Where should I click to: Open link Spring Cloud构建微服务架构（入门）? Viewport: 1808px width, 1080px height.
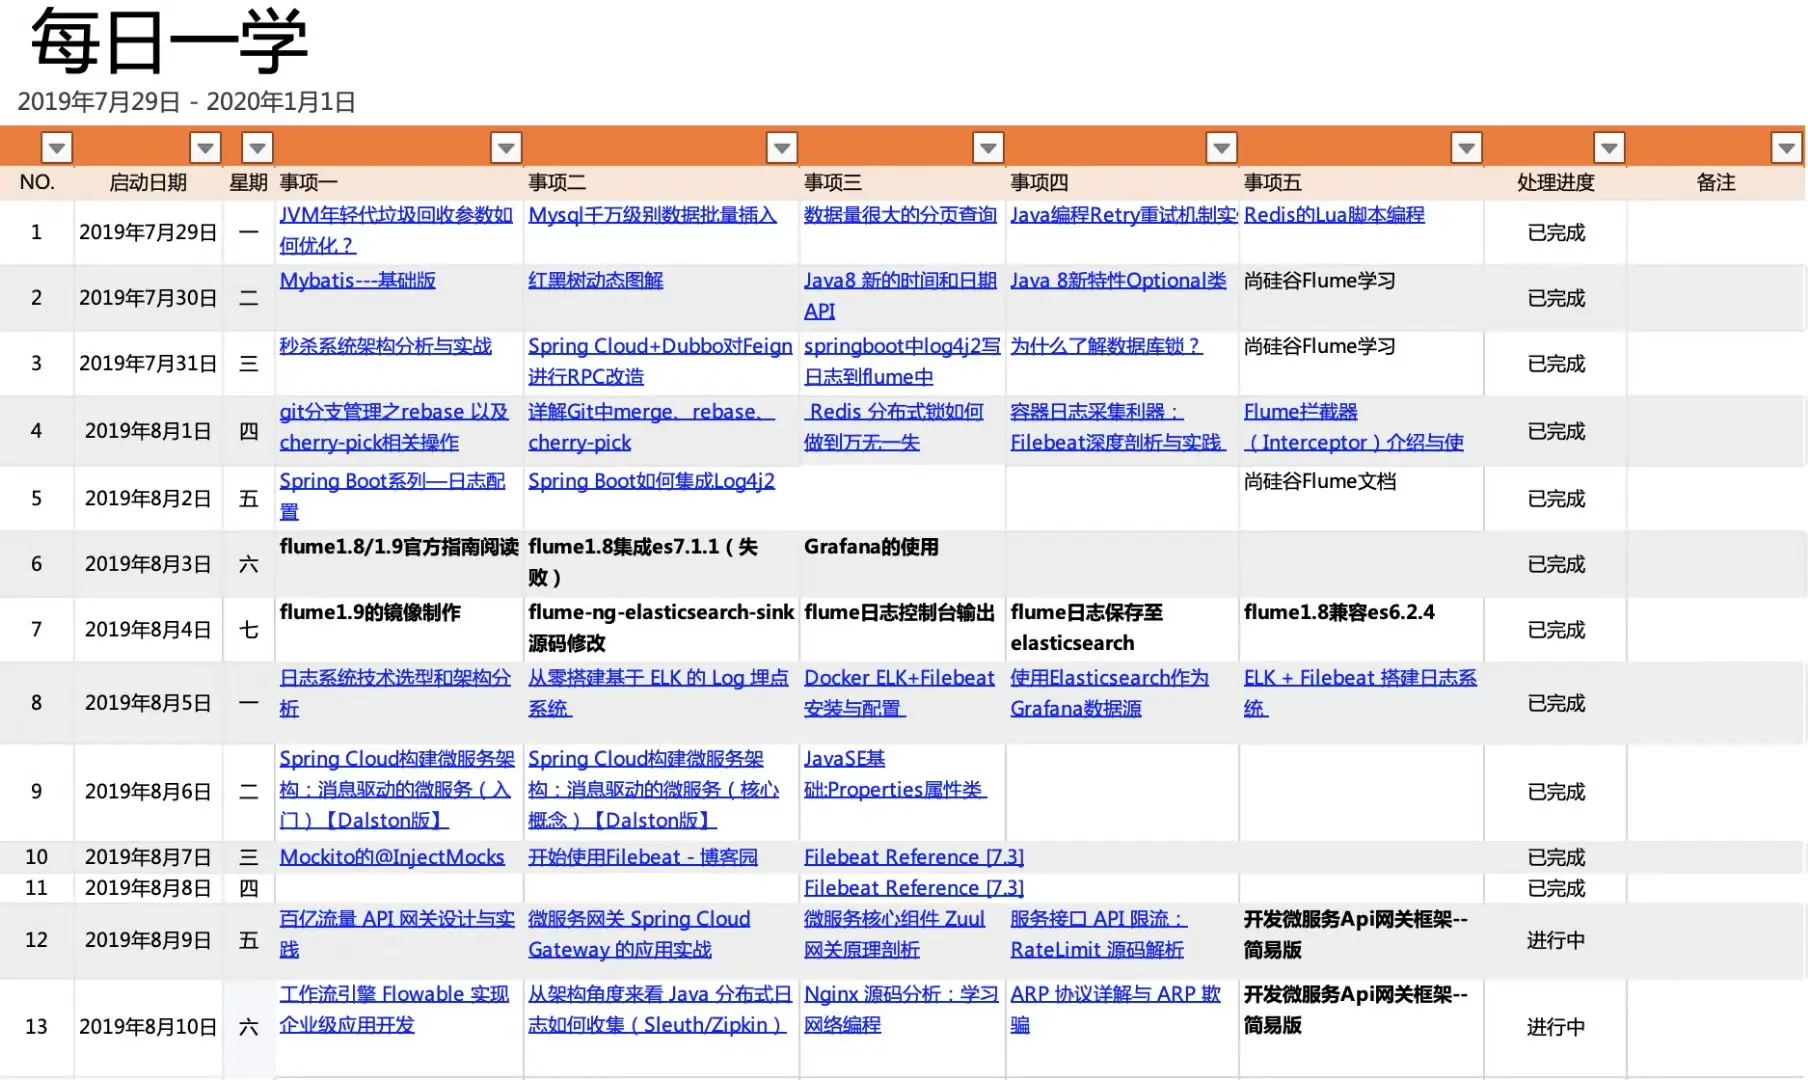pos(397,790)
